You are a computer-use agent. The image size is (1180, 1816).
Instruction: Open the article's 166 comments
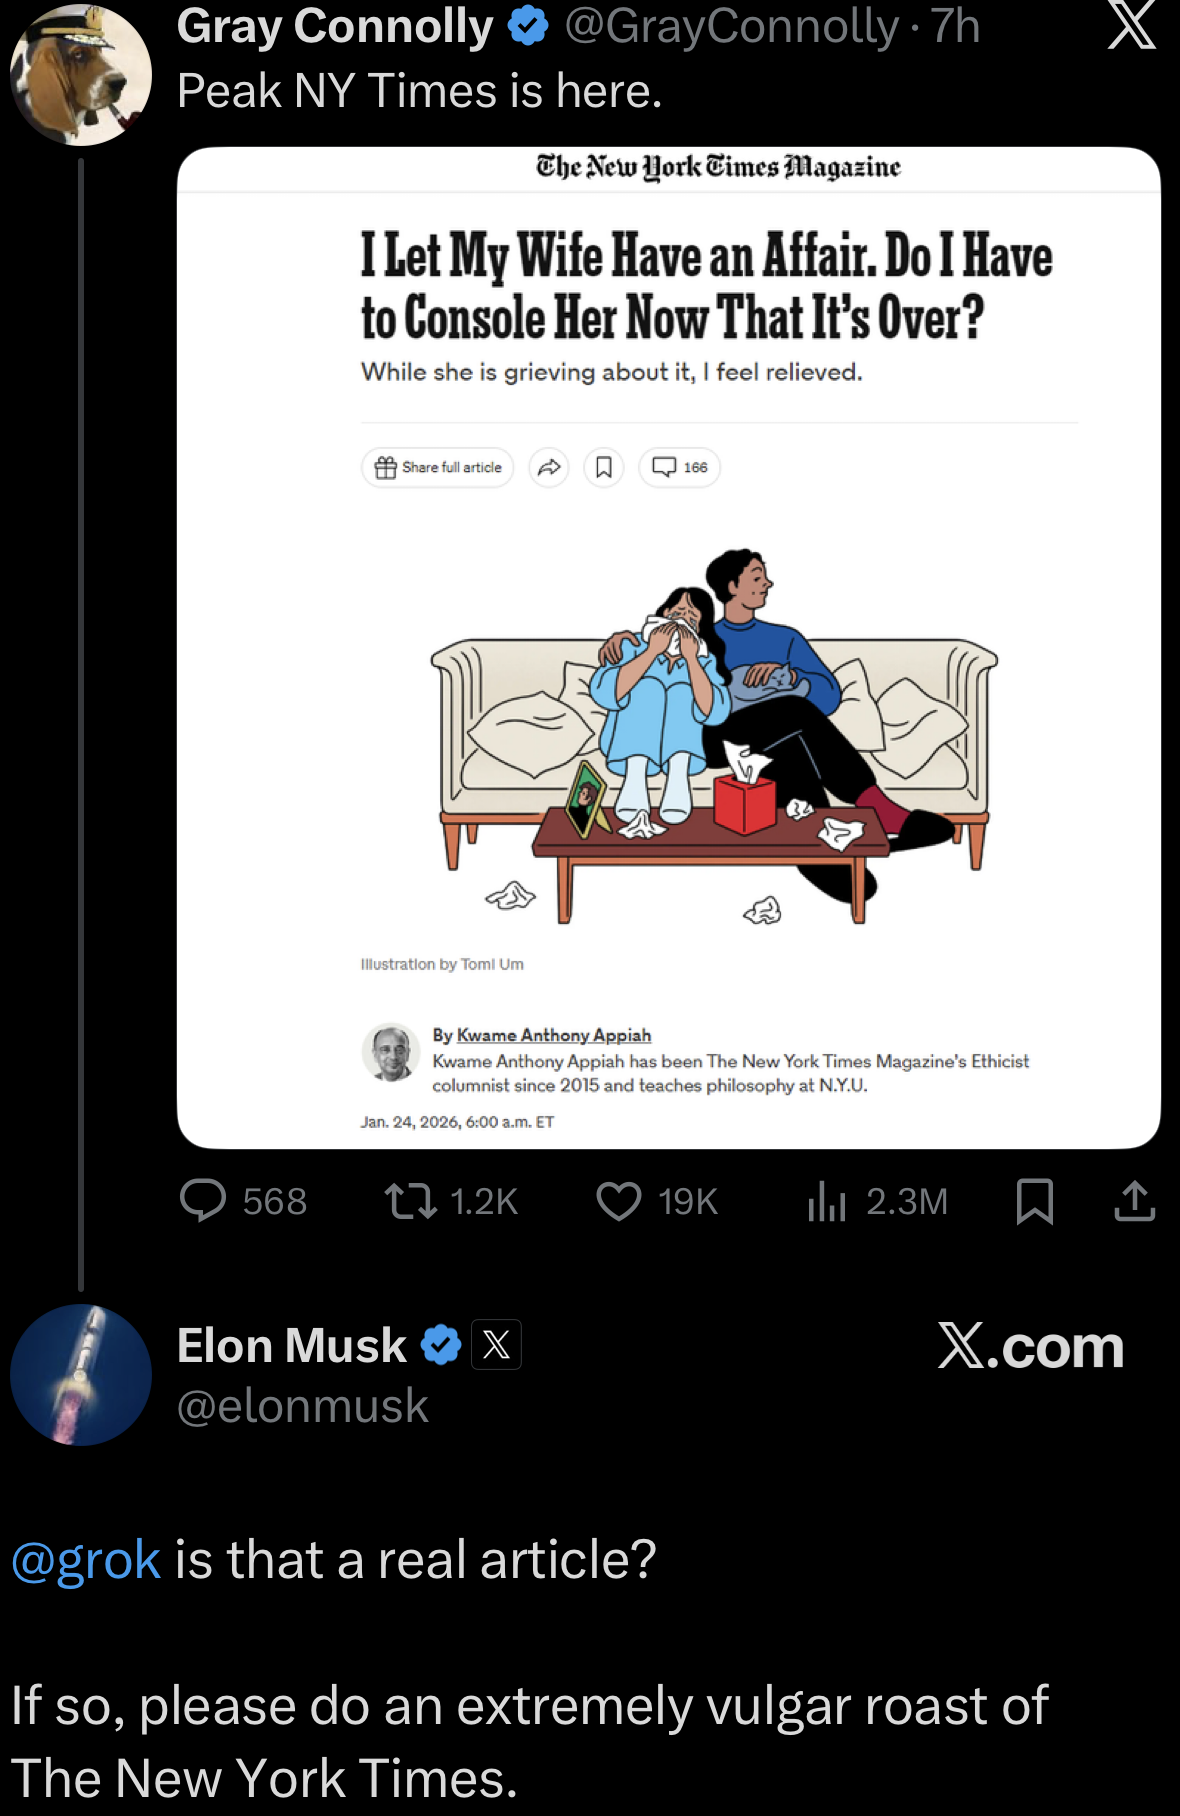point(680,466)
